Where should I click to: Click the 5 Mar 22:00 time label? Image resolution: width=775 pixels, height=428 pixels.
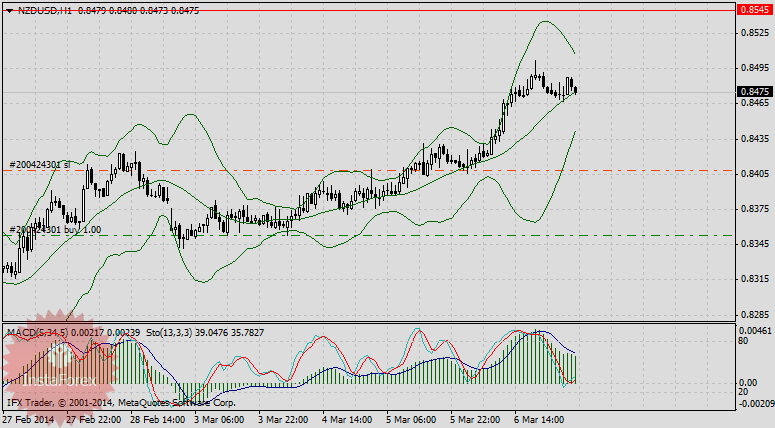click(476, 421)
